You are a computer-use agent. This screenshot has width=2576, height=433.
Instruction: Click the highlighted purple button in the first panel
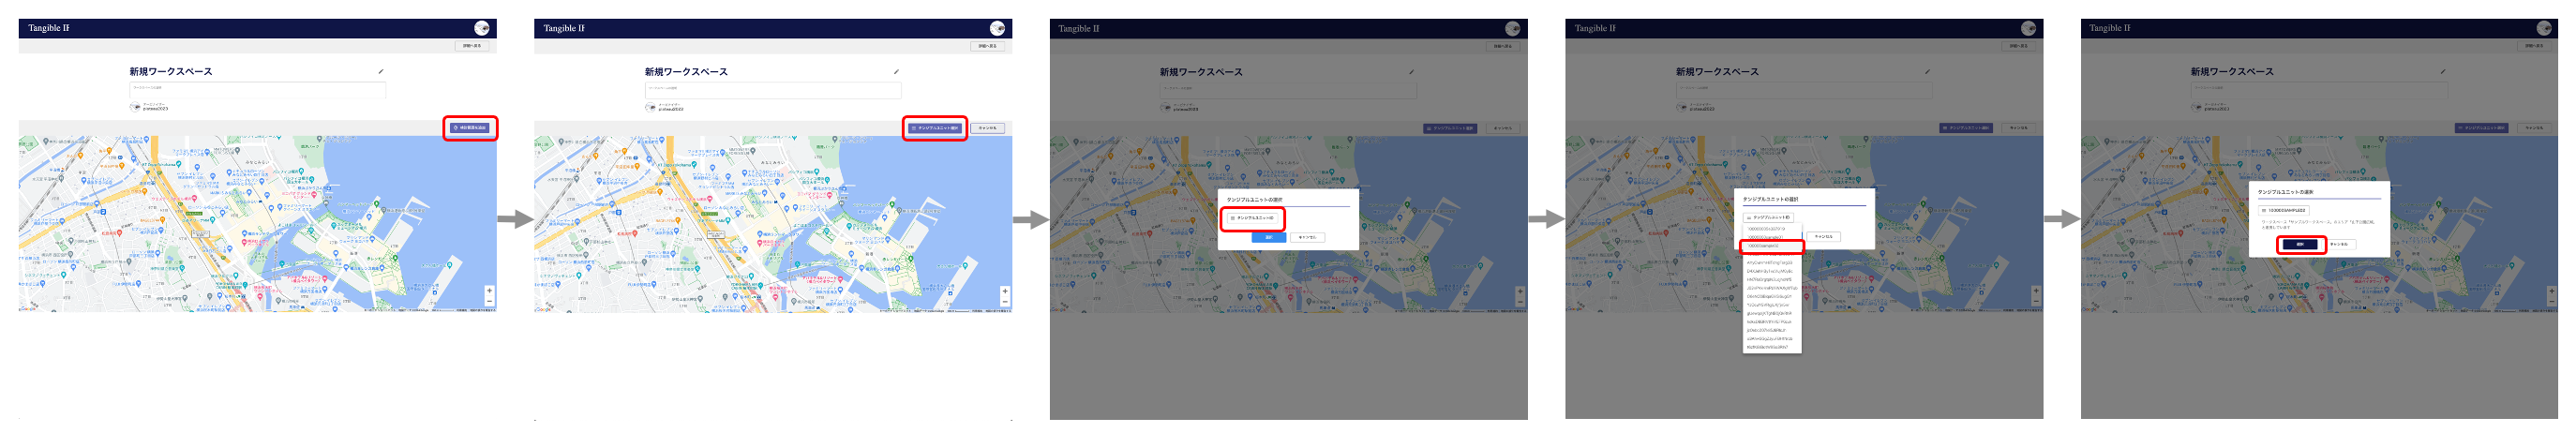(469, 128)
